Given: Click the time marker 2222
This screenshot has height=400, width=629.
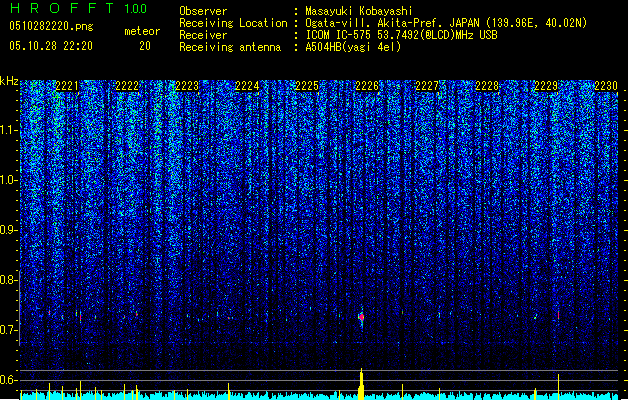Looking at the screenshot, I should pos(127,86).
